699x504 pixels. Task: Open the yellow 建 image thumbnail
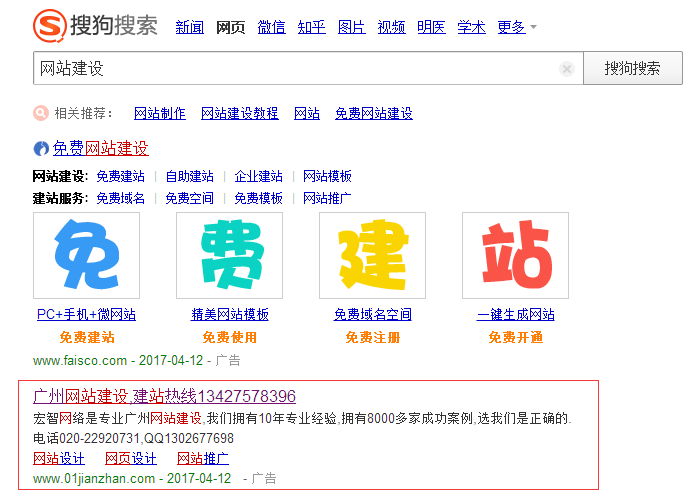click(x=372, y=255)
